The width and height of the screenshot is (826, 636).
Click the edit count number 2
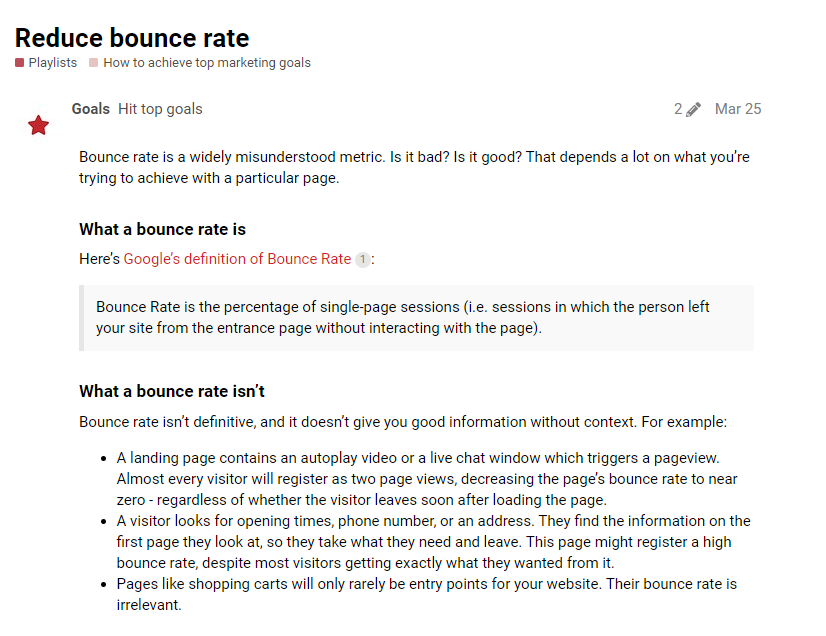(x=678, y=109)
